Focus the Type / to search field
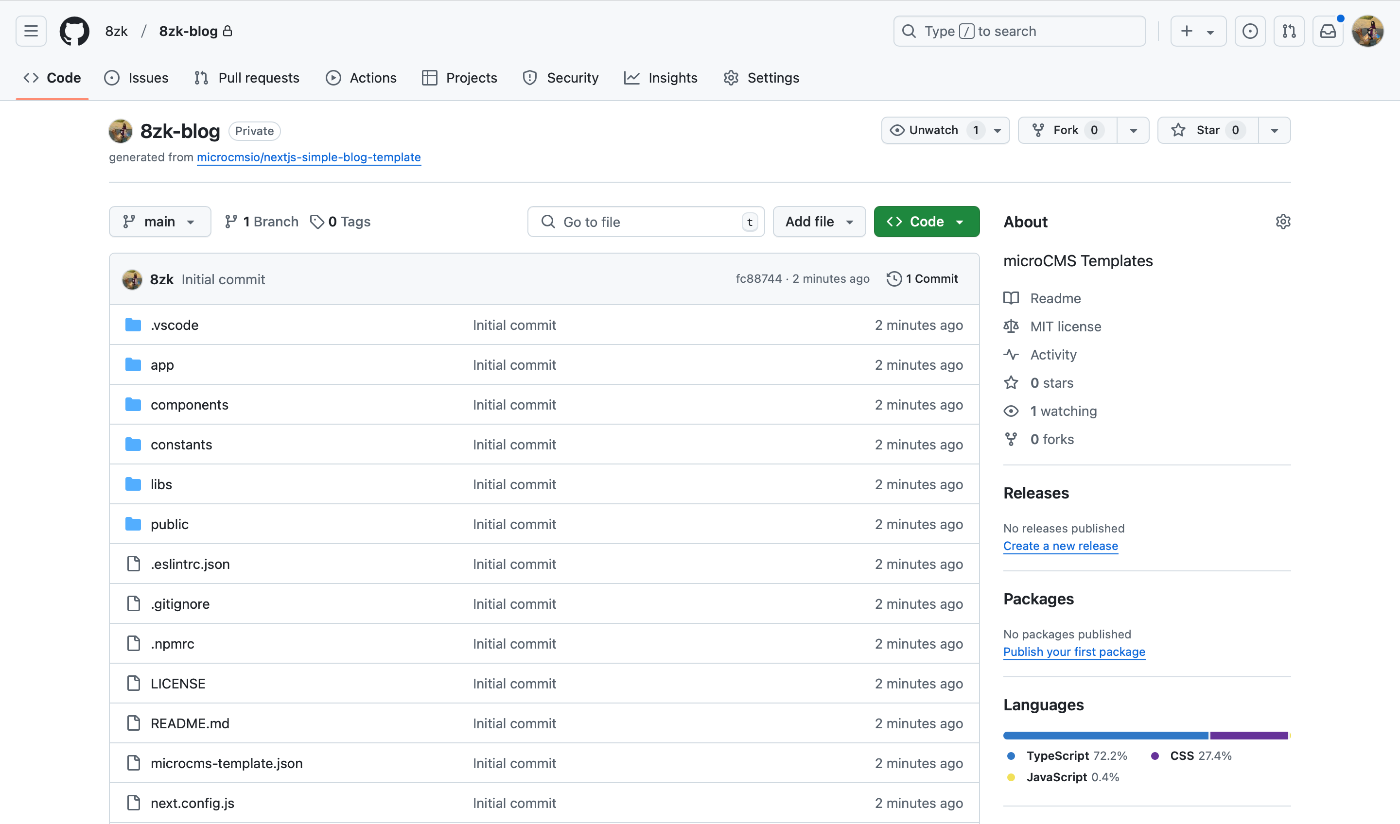The image size is (1400, 824). click(1019, 31)
